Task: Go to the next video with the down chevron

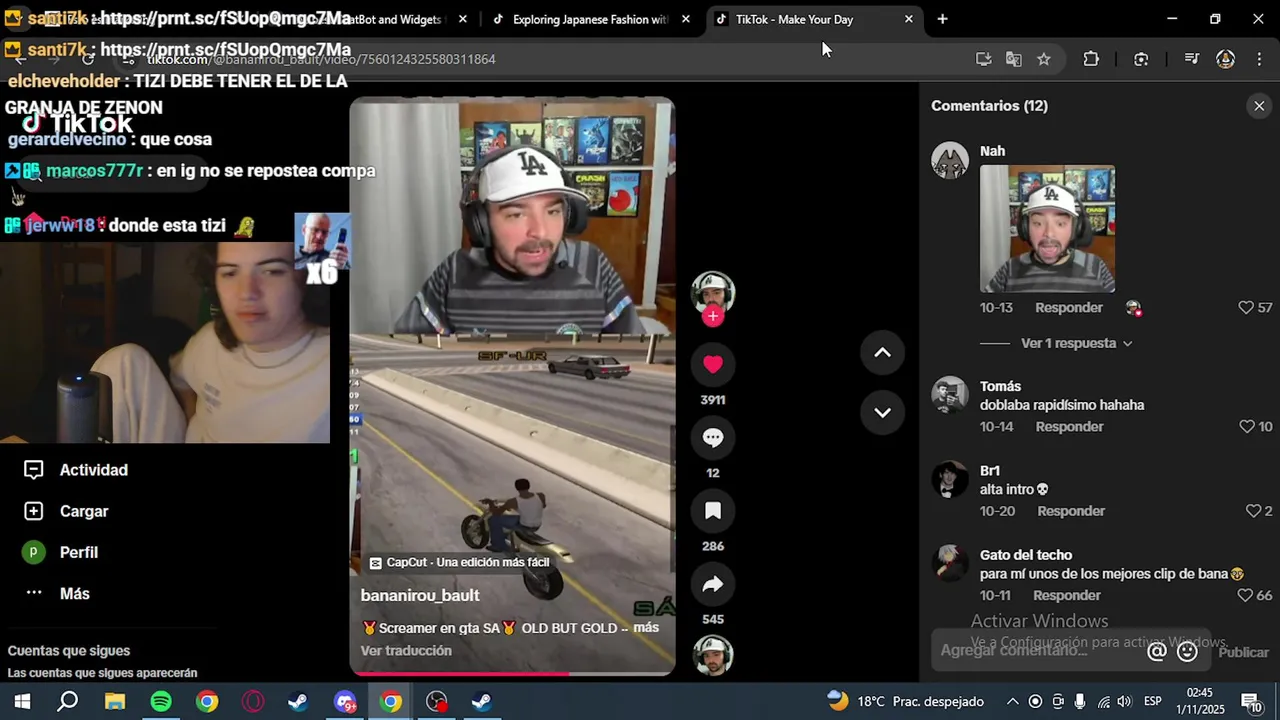Action: (882, 412)
